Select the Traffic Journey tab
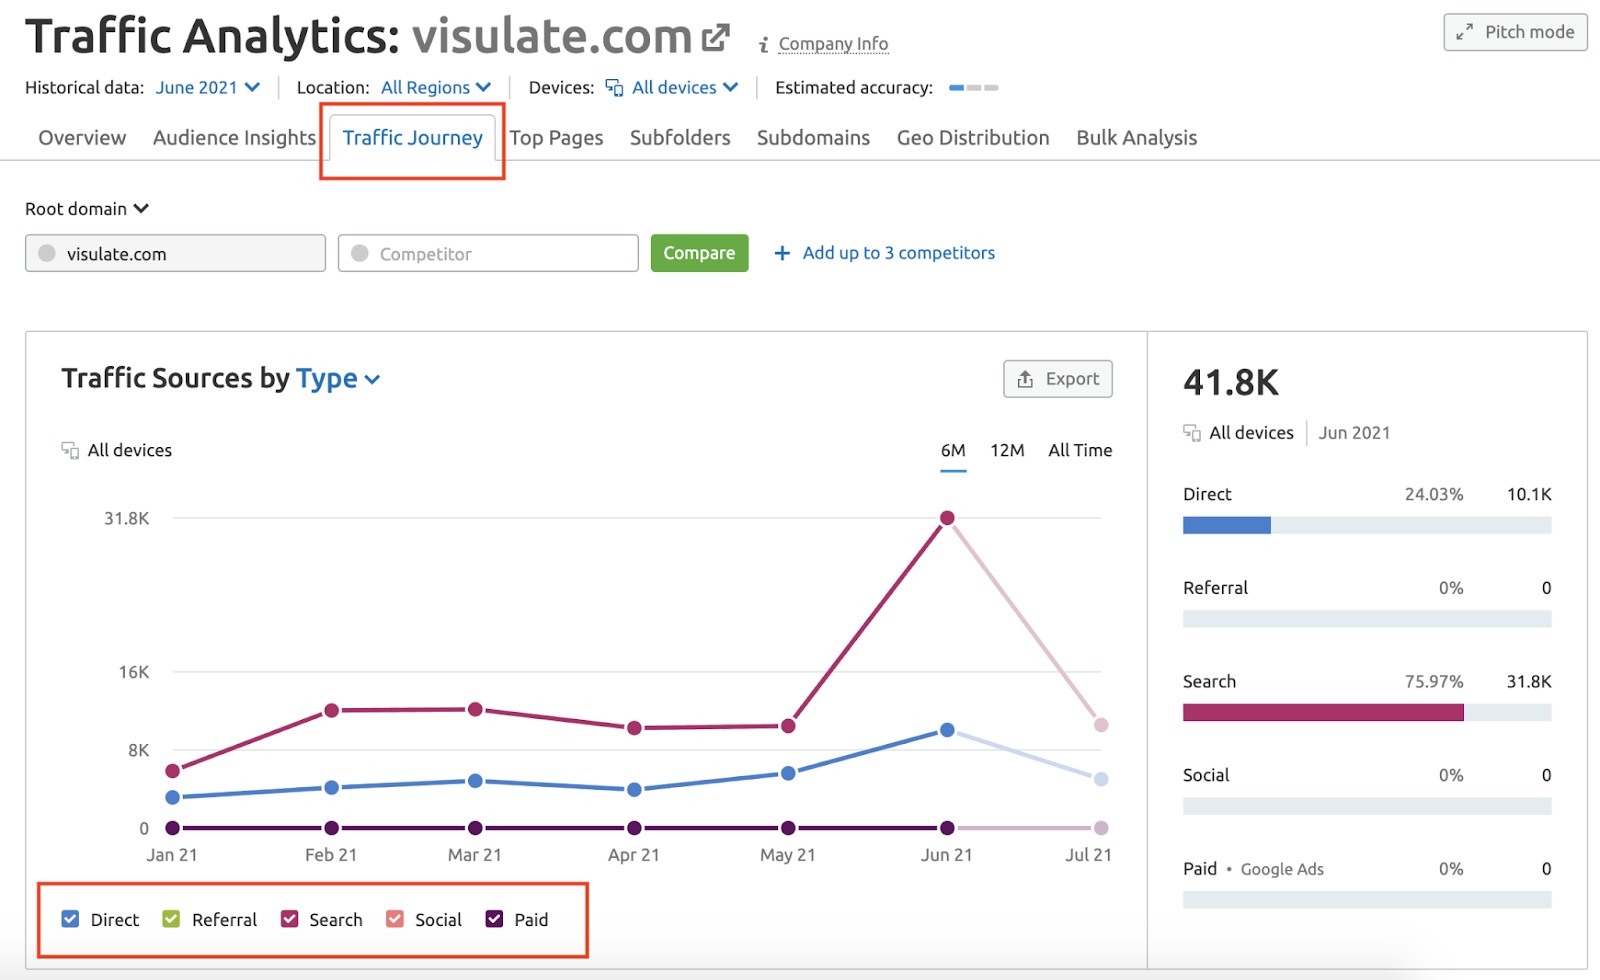This screenshot has height=980, width=1600. (413, 138)
